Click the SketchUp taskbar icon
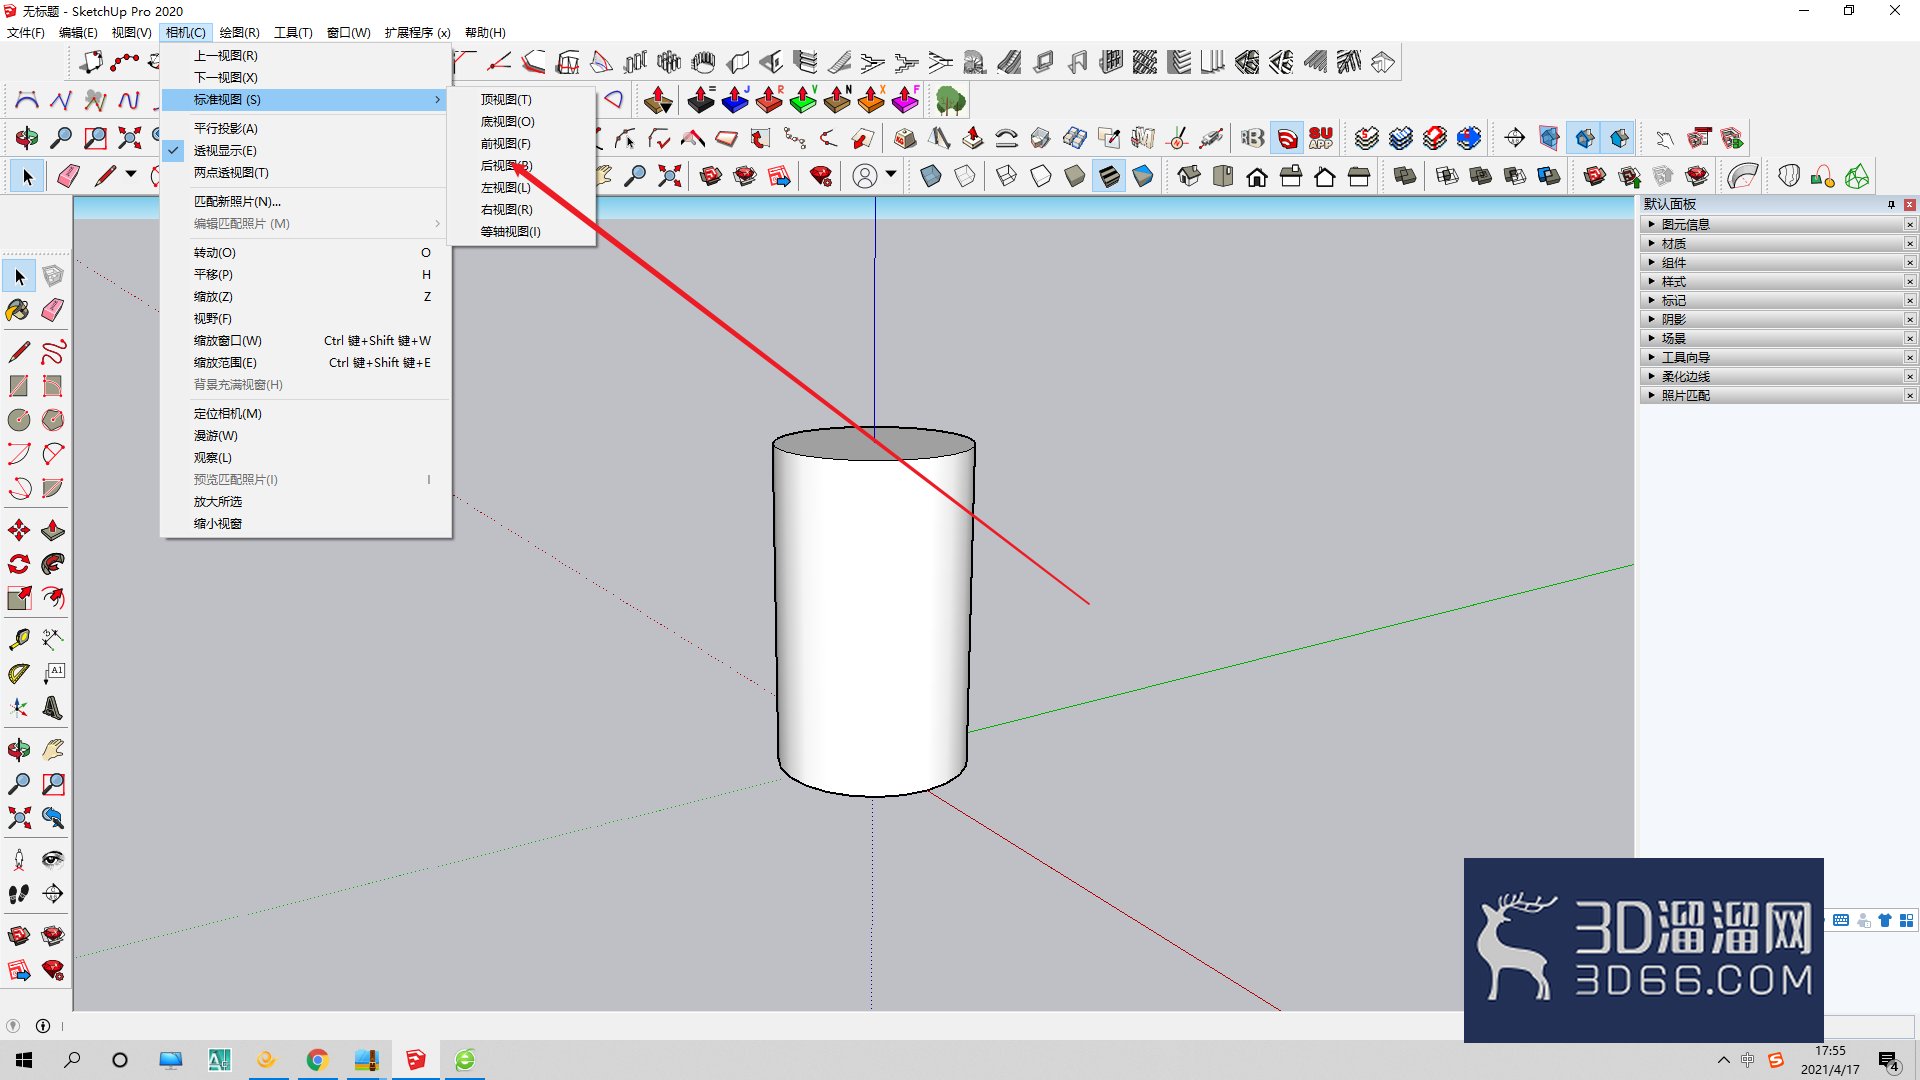The width and height of the screenshot is (1920, 1080). [416, 1060]
